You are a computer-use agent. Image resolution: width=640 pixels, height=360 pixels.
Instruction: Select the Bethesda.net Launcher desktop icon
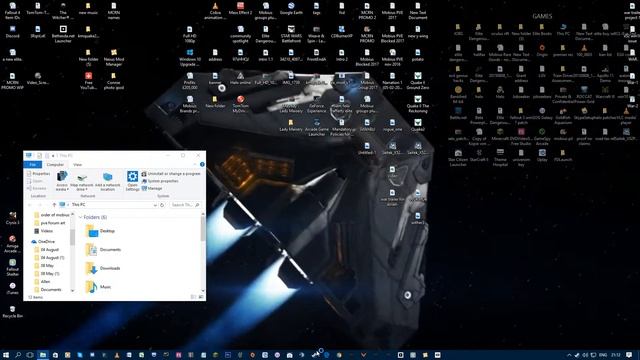pos(63,34)
